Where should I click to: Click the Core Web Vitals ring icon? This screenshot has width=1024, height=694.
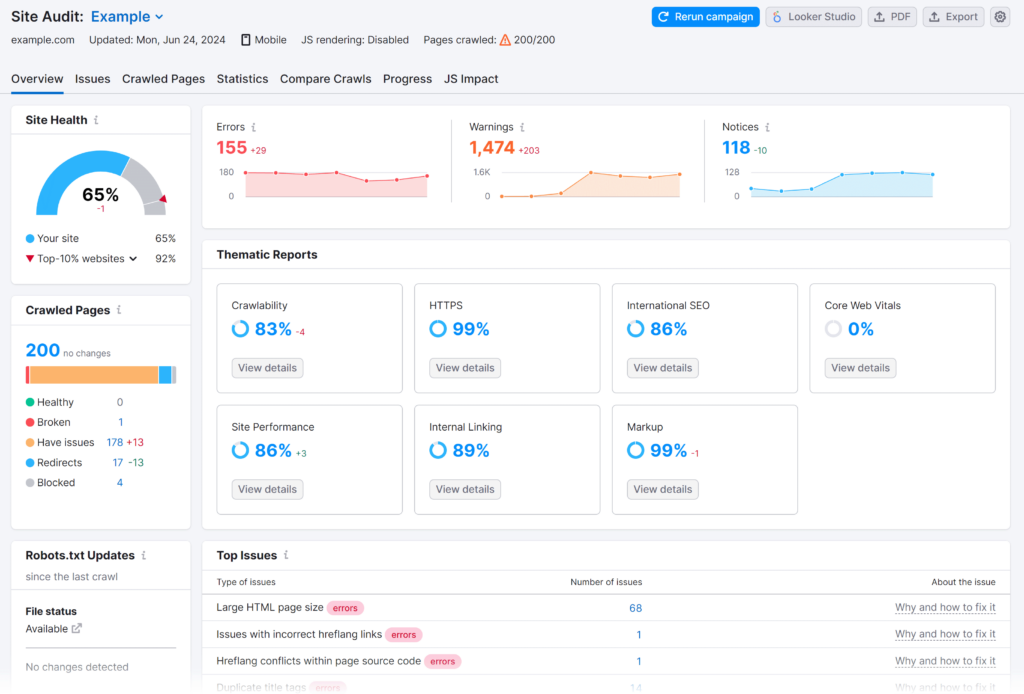(x=833, y=329)
